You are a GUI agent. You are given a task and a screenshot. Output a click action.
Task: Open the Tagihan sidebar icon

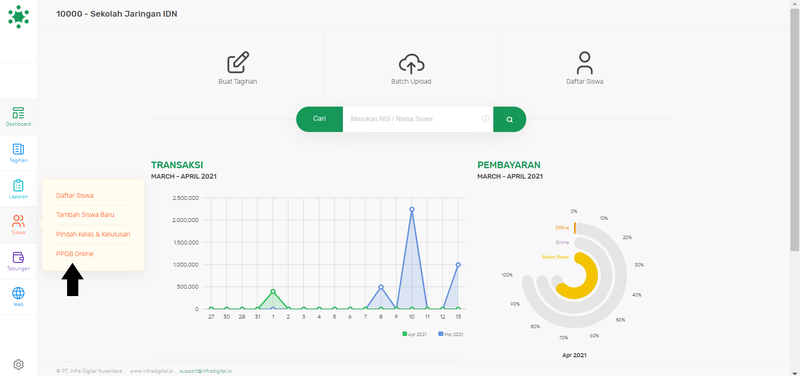18,149
